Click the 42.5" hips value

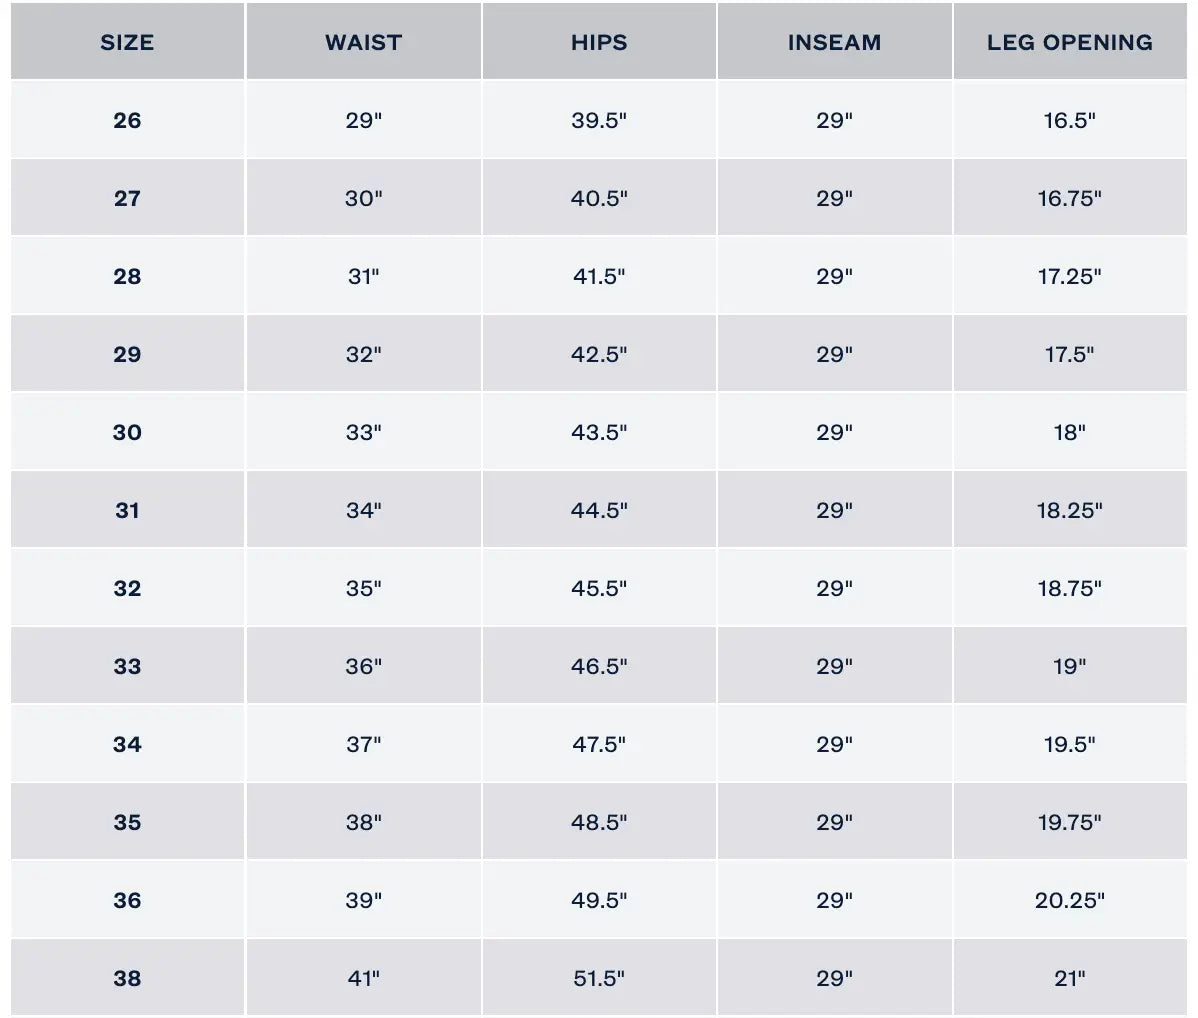[599, 354]
